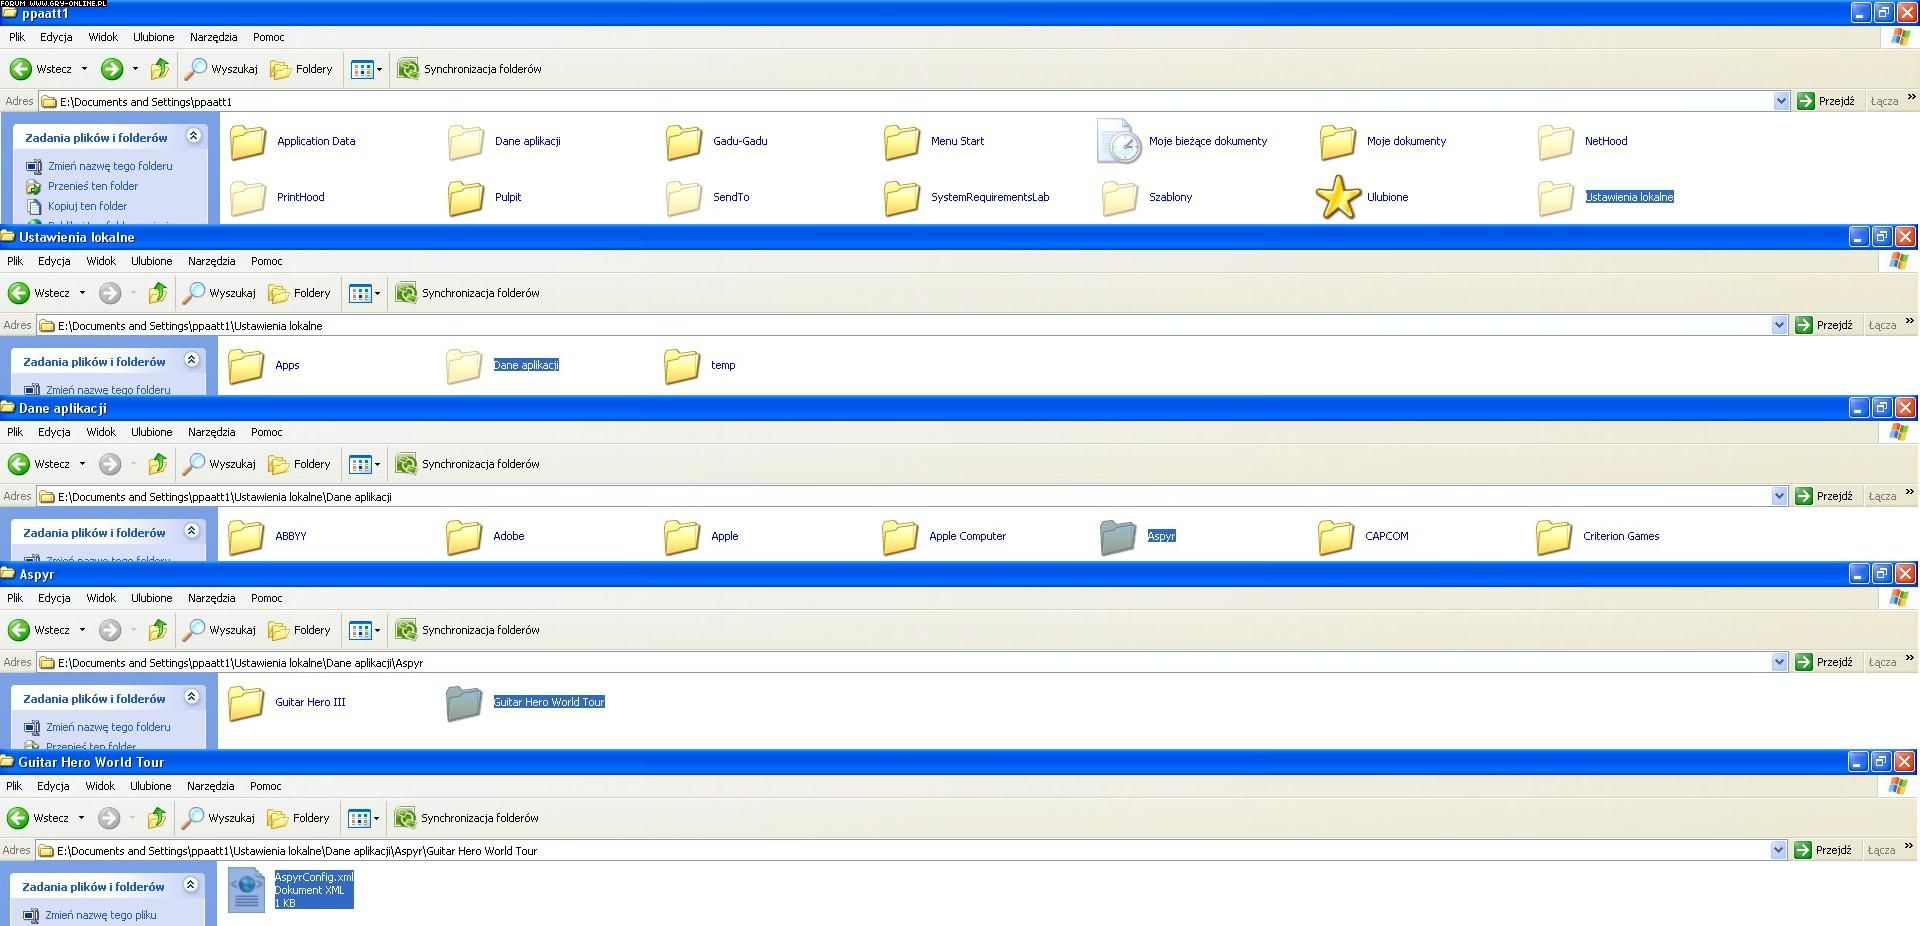The width and height of the screenshot is (1920, 926).
Task: Collapse Zadania plików i folderów in Aspyr window
Action: [192, 697]
